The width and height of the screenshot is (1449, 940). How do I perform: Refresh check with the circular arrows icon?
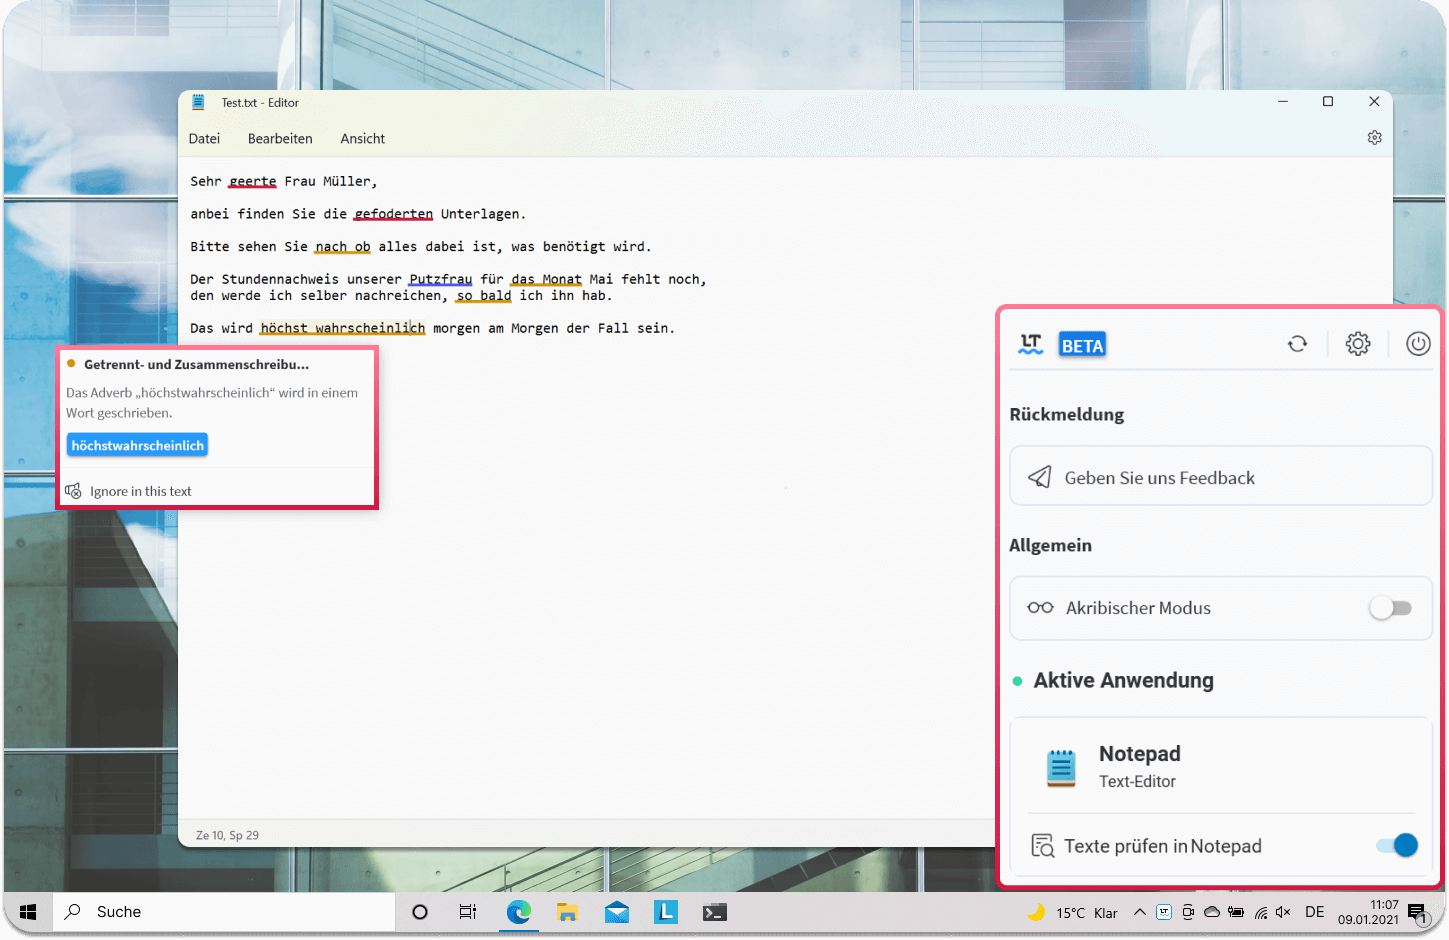[x=1297, y=344]
